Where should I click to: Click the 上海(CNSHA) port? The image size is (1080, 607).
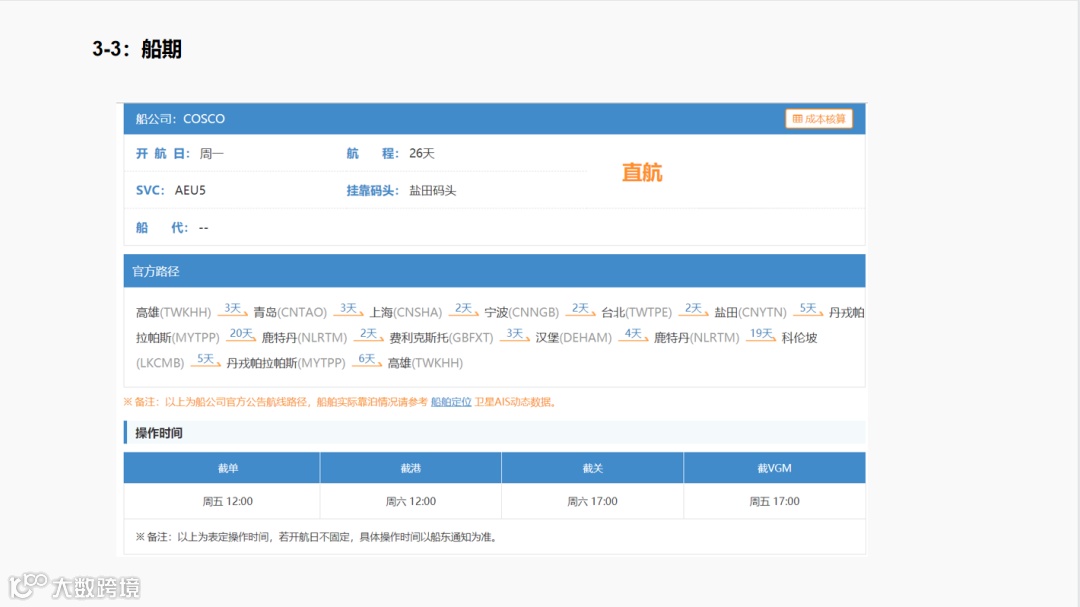406,312
